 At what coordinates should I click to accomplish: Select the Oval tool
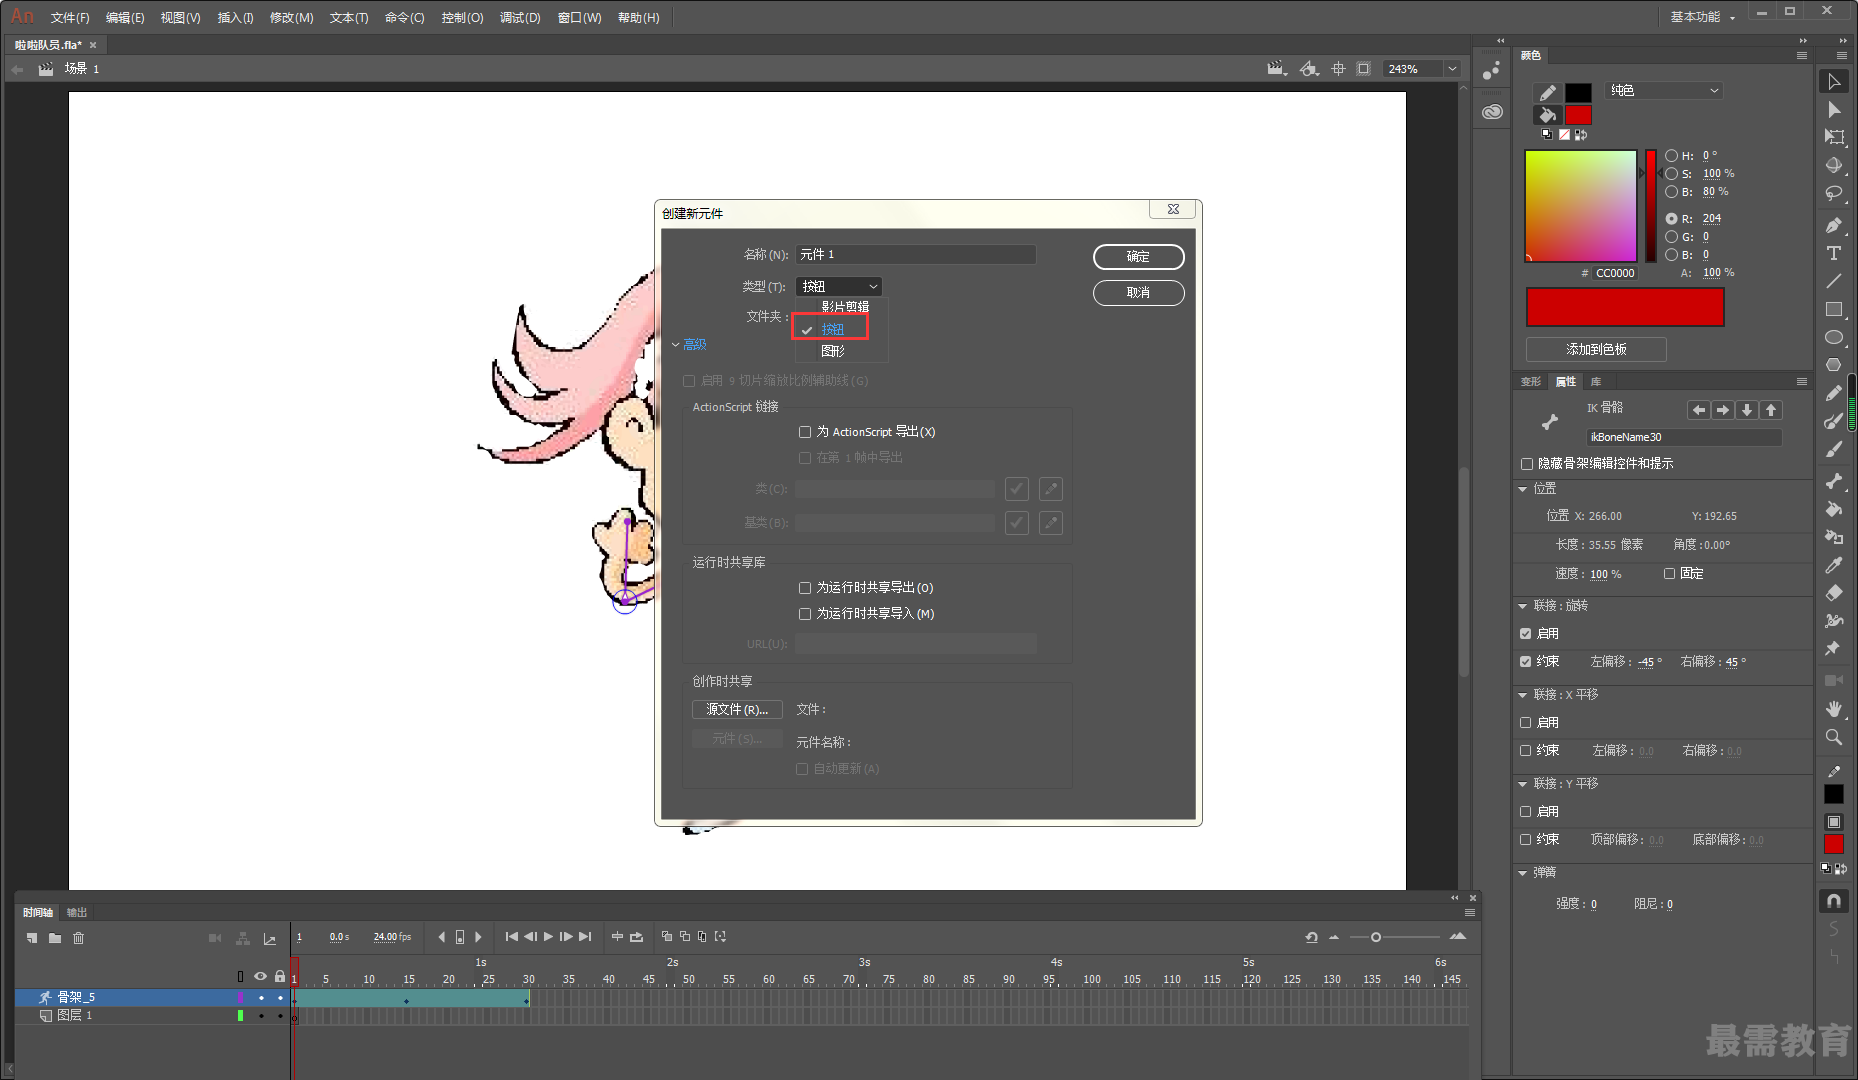pos(1834,337)
